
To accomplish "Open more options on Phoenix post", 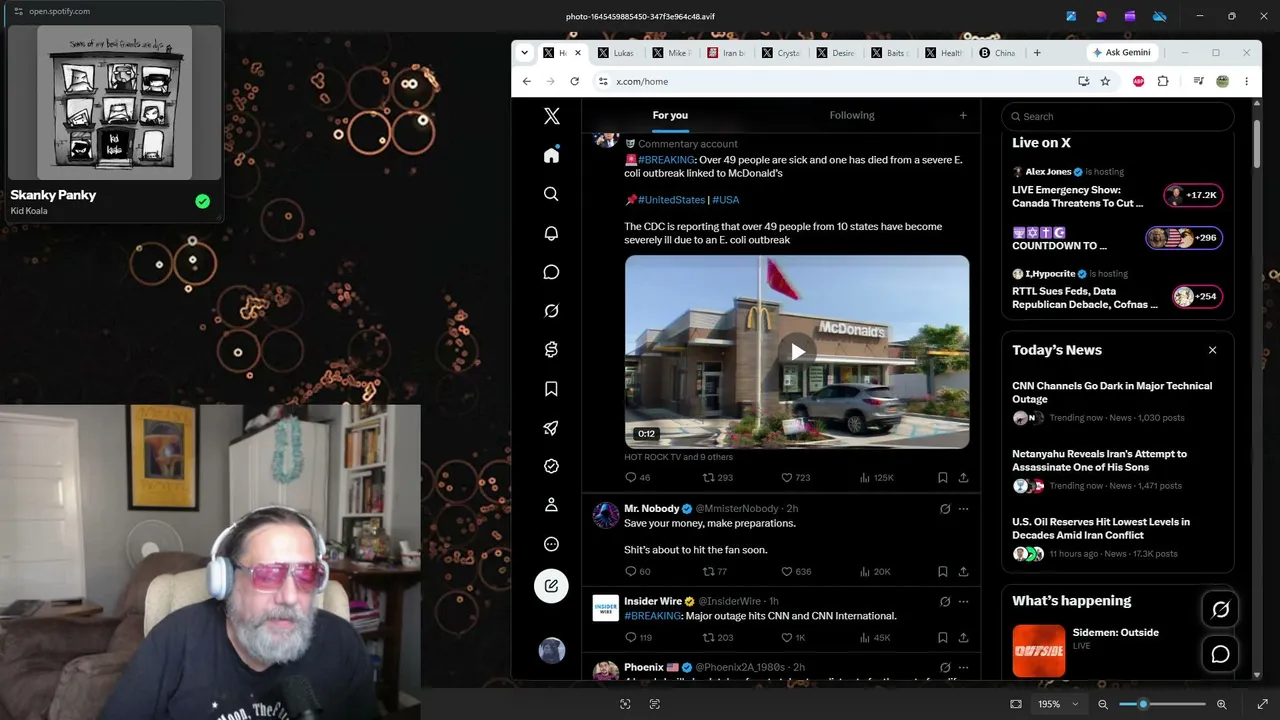I will pos(963,668).
